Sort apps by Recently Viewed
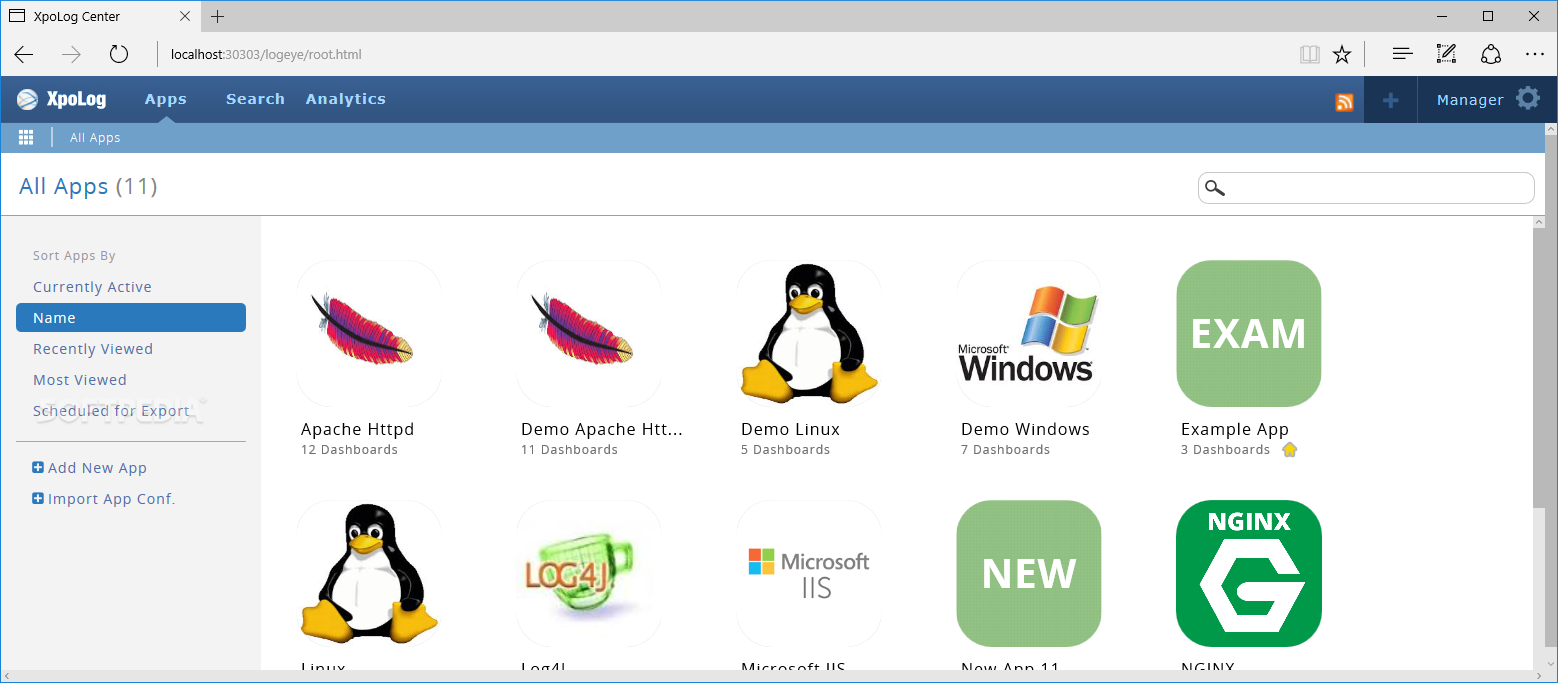This screenshot has height=683, width=1558. point(93,349)
